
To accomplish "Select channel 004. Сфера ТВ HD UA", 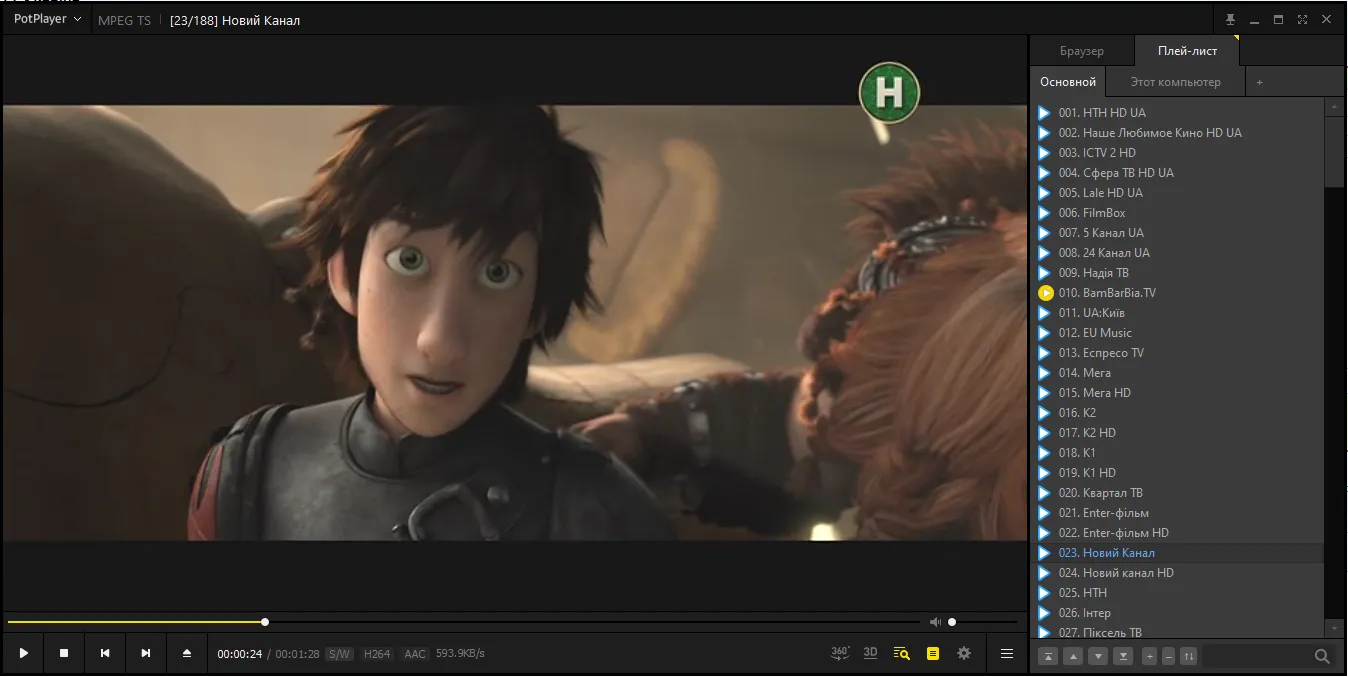I will coord(1178,173).
